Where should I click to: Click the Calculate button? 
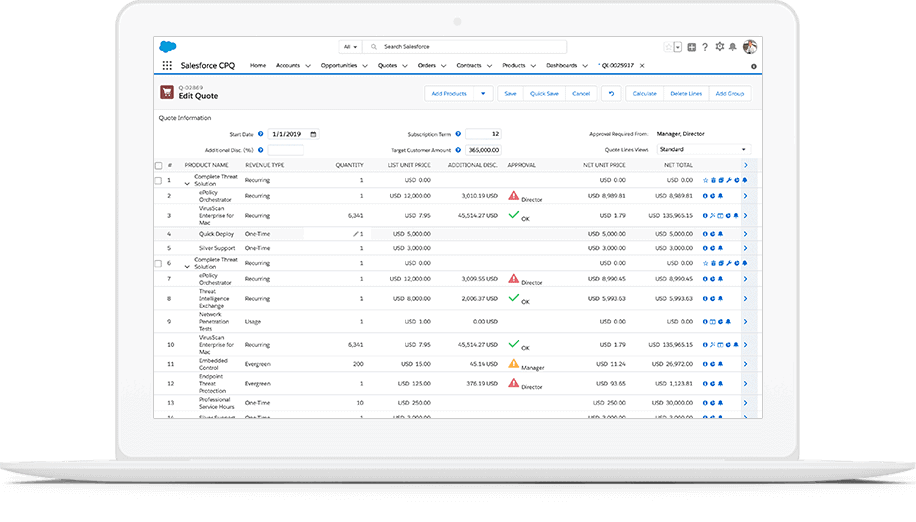pyautogui.click(x=644, y=93)
